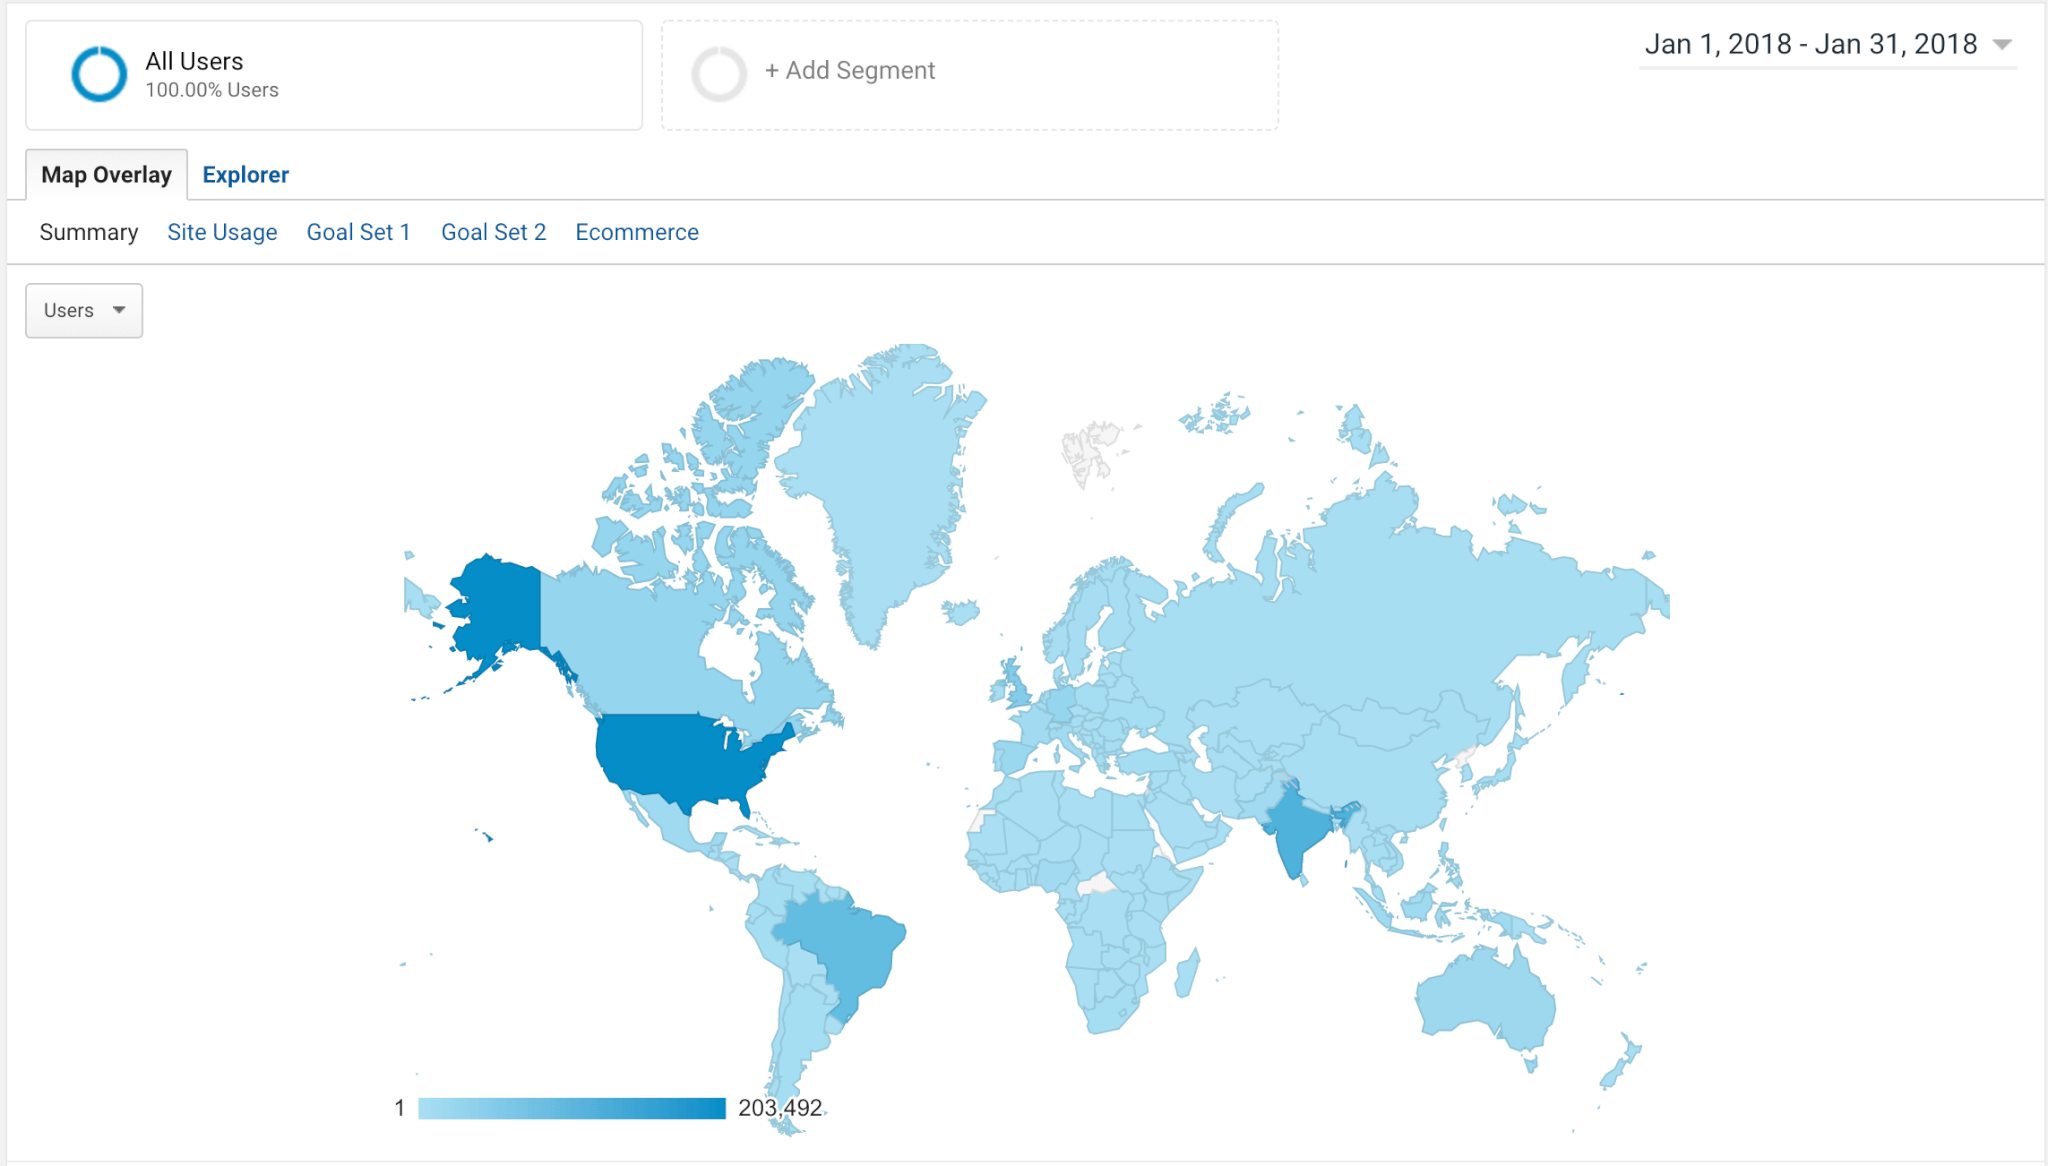
Task: Click the legend maximum value 203,492
Action: click(x=780, y=1108)
